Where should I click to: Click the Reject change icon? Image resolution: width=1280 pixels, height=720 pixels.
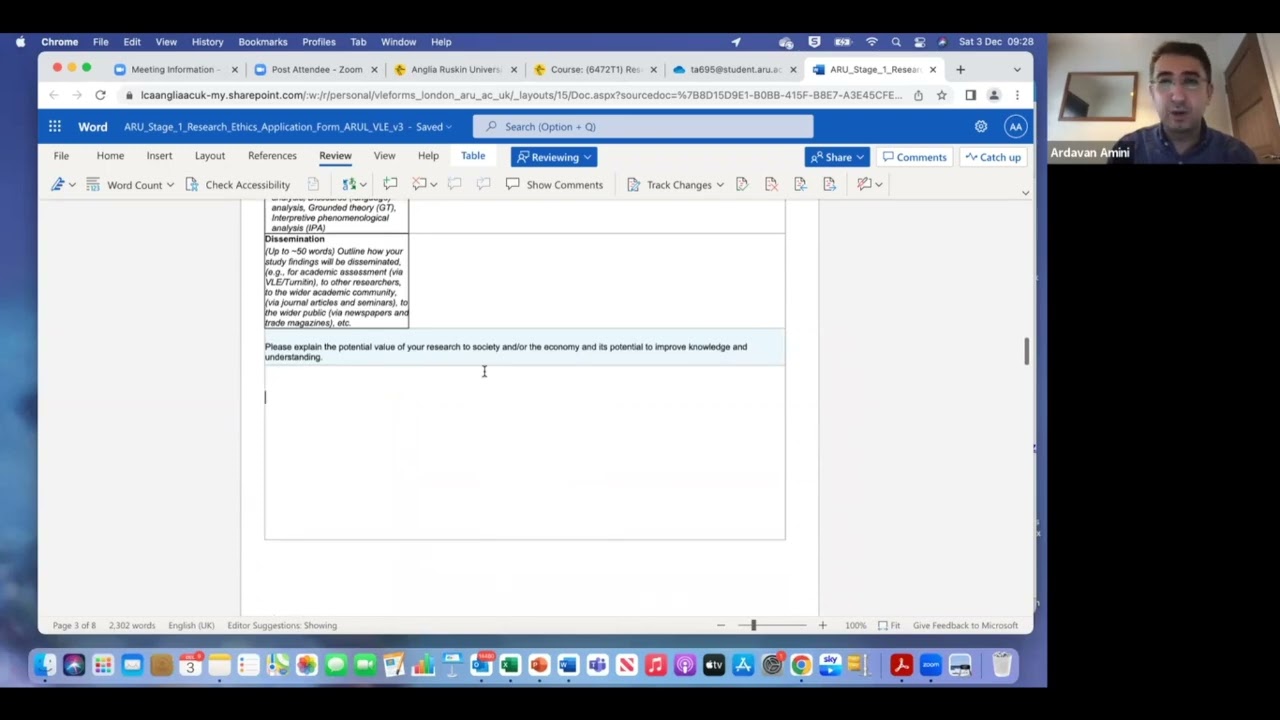click(x=771, y=184)
